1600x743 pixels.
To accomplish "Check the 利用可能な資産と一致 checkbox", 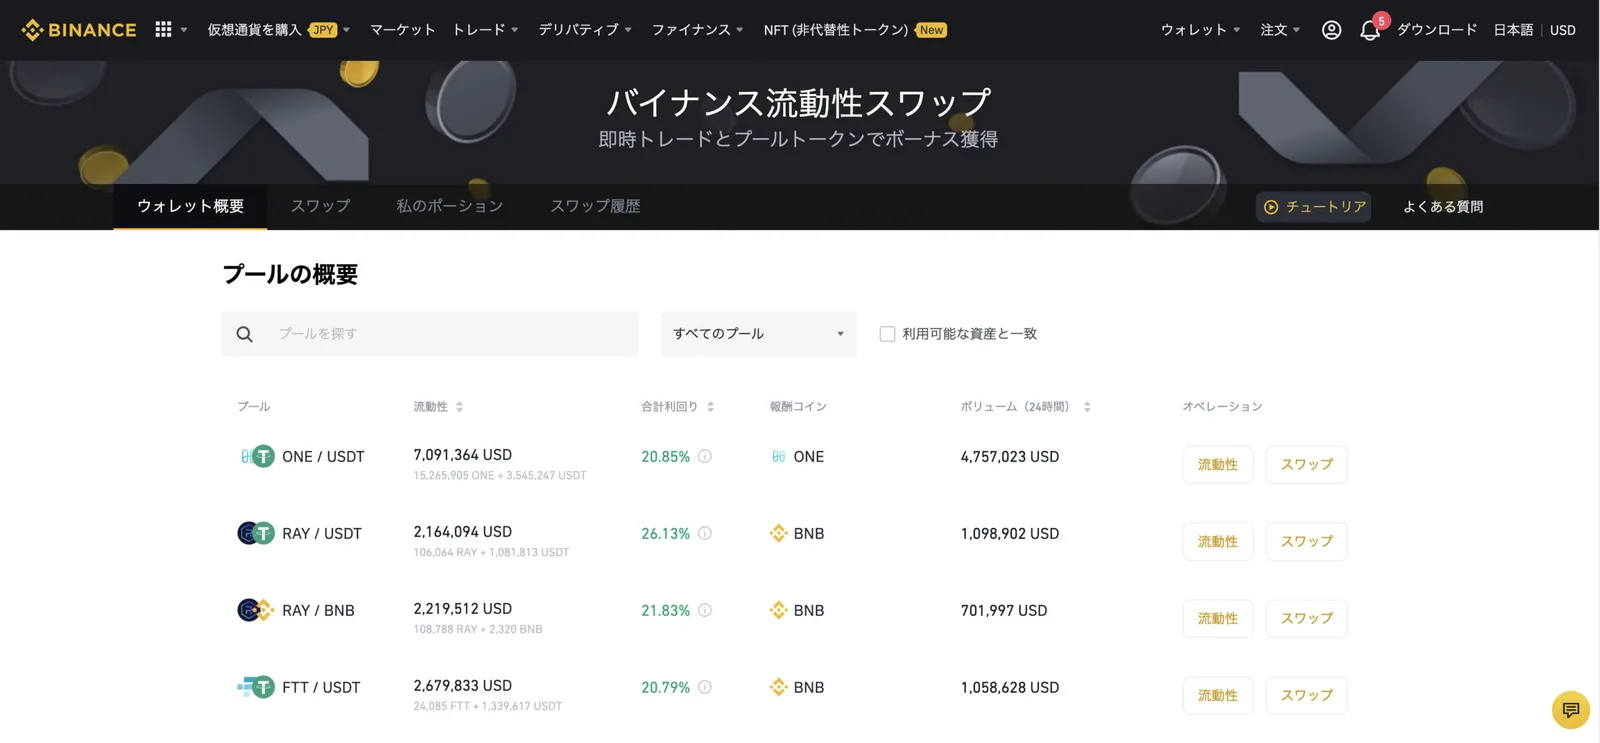I will click(x=887, y=334).
